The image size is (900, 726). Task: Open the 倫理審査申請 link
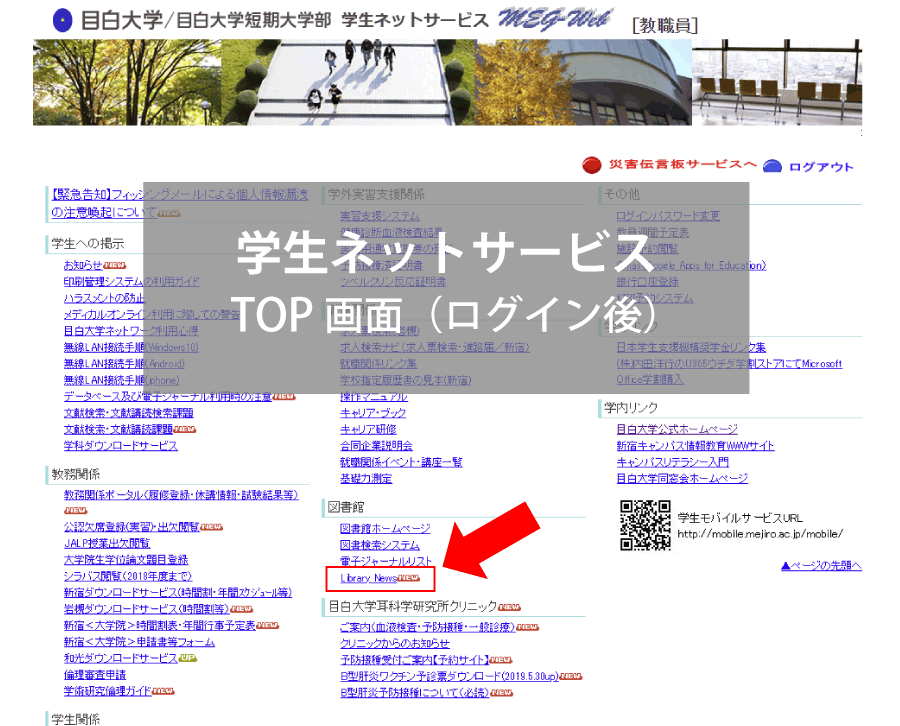point(95,675)
